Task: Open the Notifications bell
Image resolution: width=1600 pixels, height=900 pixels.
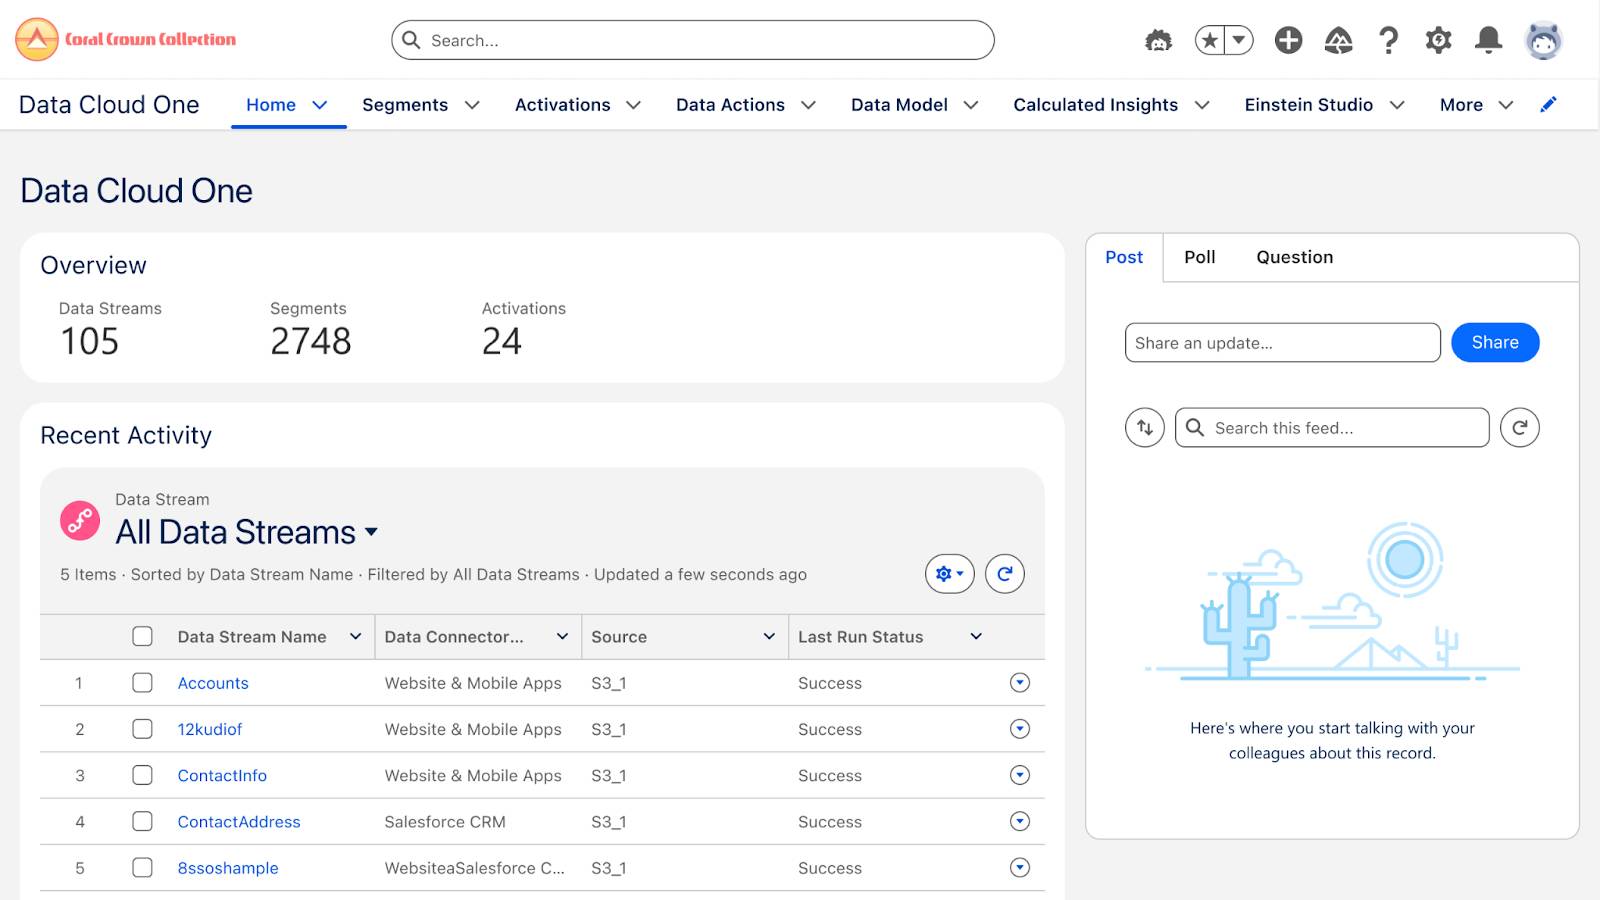Action: (x=1488, y=40)
